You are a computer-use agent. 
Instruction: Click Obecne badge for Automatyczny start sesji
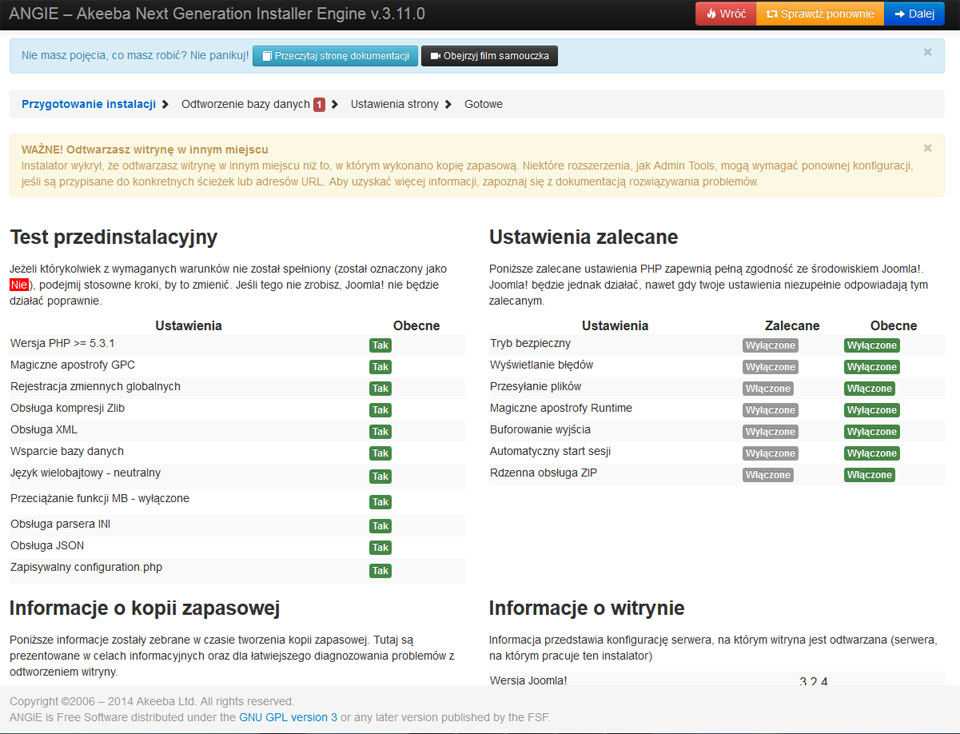click(872, 453)
